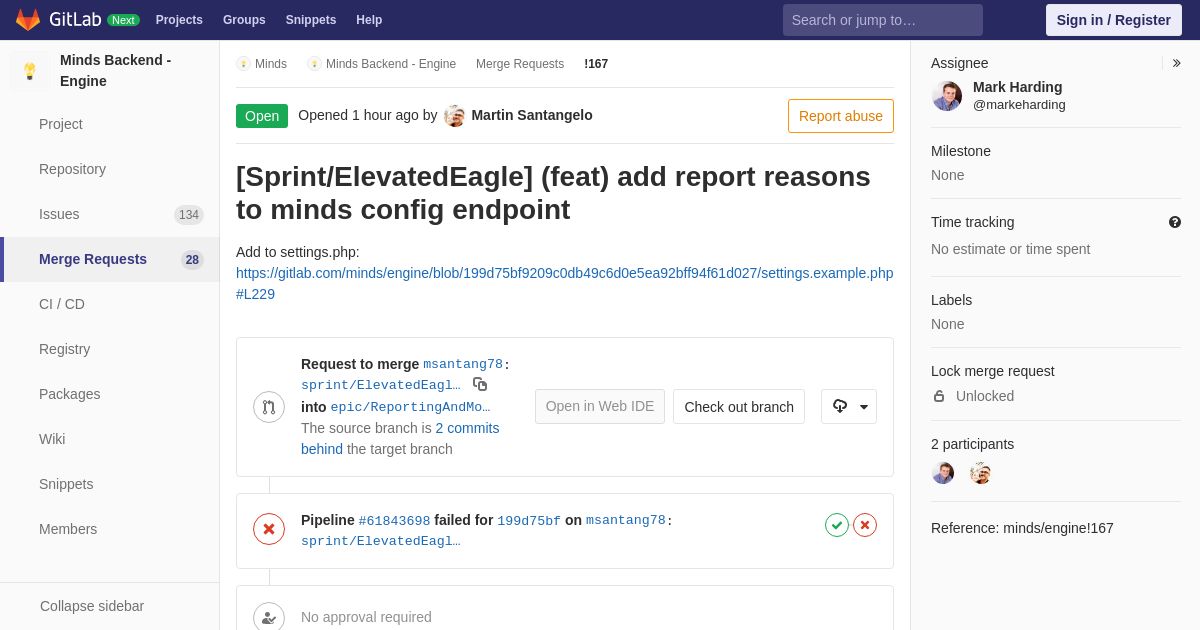
Task: Click Sign in / Register button
Action: point(1114,20)
